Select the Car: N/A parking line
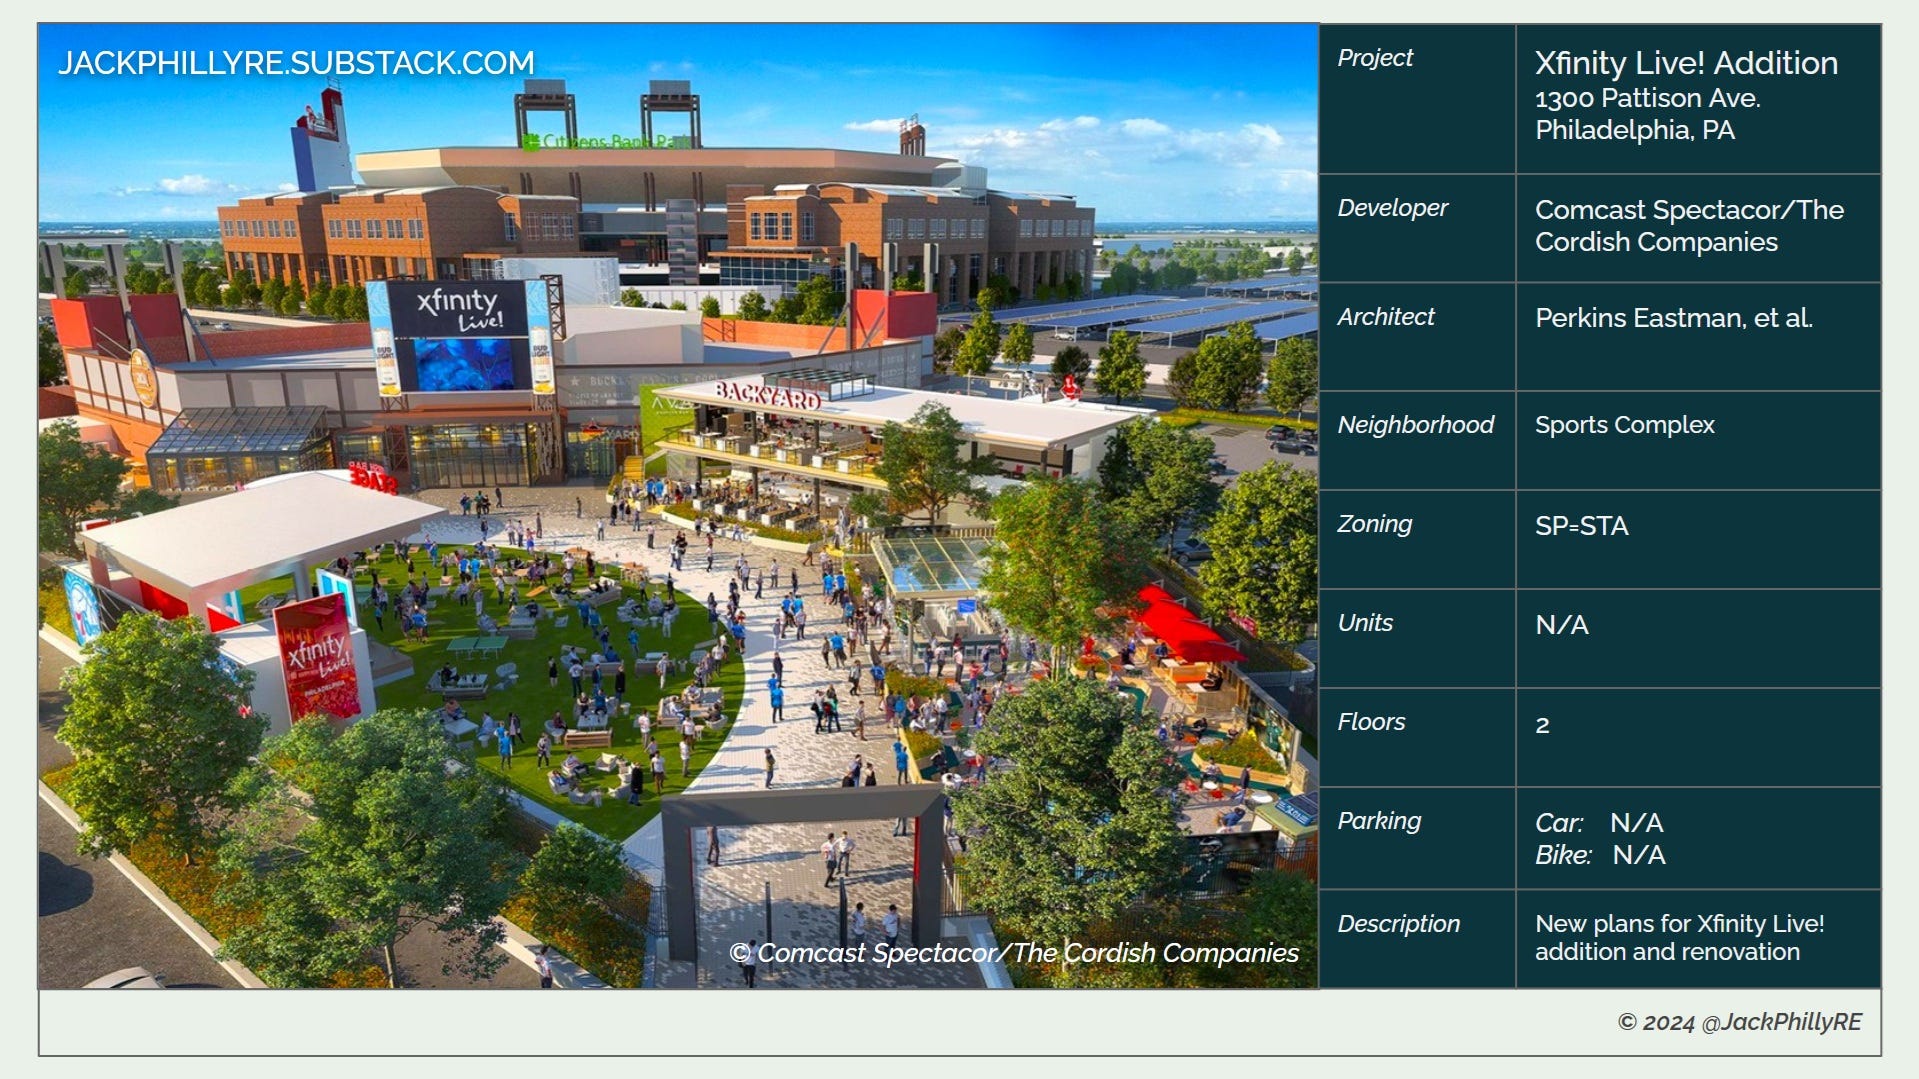This screenshot has height=1079, width=1919. (x=1599, y=823)
